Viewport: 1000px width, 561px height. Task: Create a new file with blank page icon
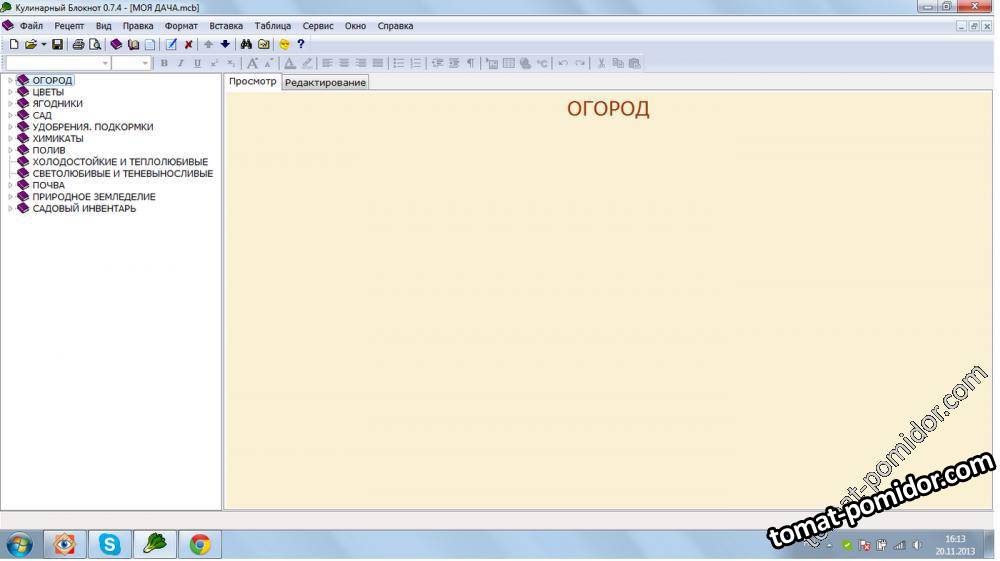tap(13, 45)
